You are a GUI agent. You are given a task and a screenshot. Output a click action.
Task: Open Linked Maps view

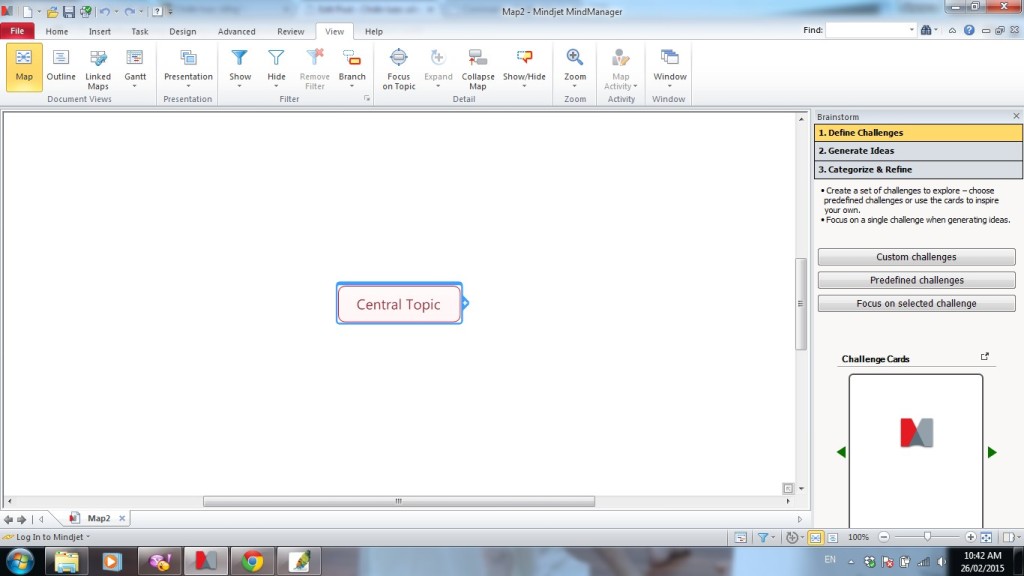pos(98,67)
